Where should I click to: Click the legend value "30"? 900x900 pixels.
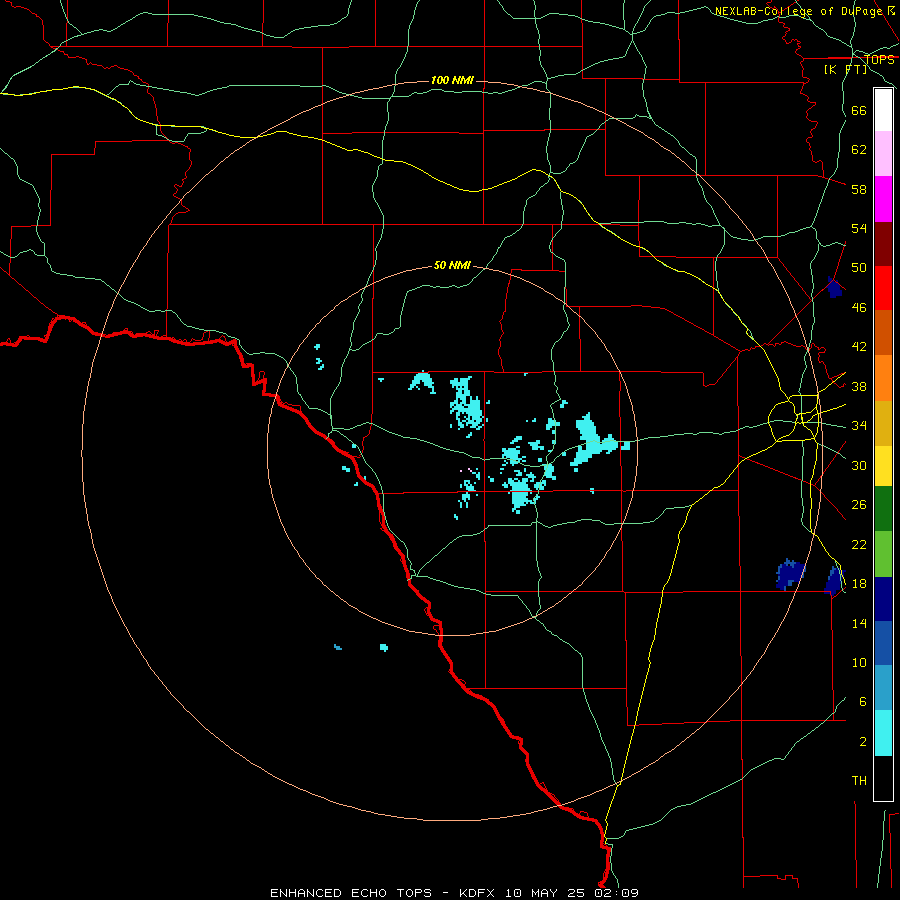[859, 465]
